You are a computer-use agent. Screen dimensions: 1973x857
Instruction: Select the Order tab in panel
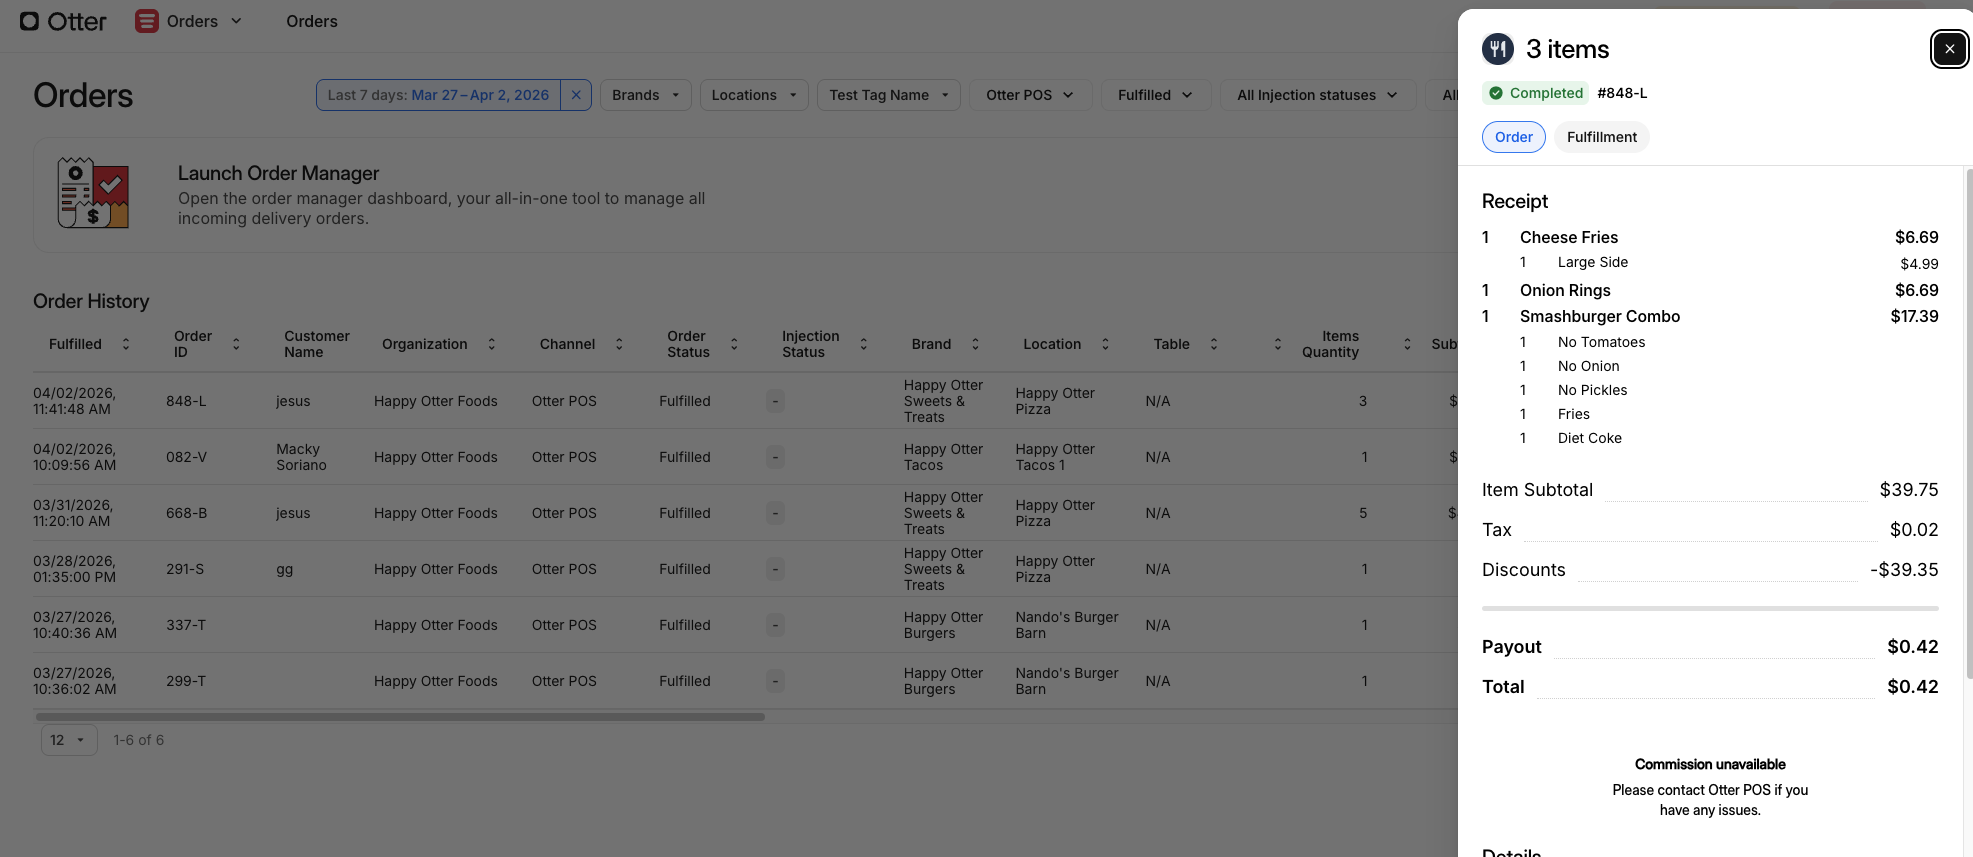point(1513,137)
